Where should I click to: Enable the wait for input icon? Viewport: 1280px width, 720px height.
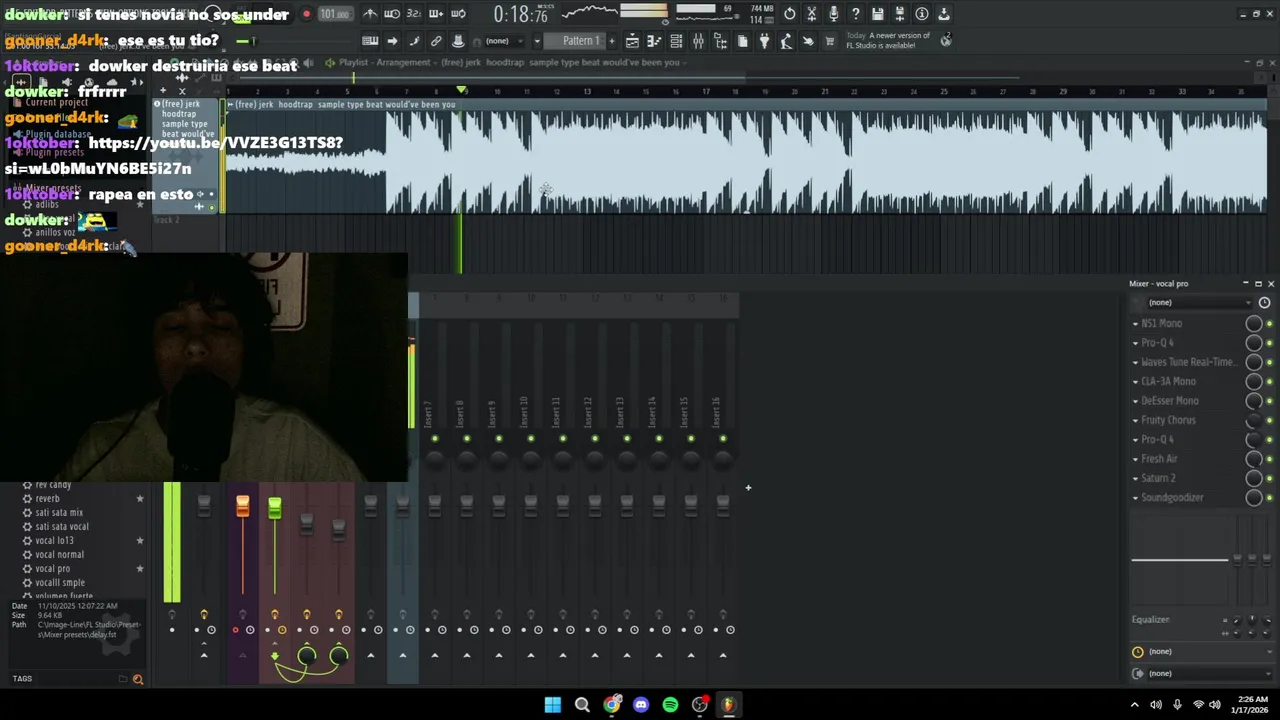pos(392,14)
